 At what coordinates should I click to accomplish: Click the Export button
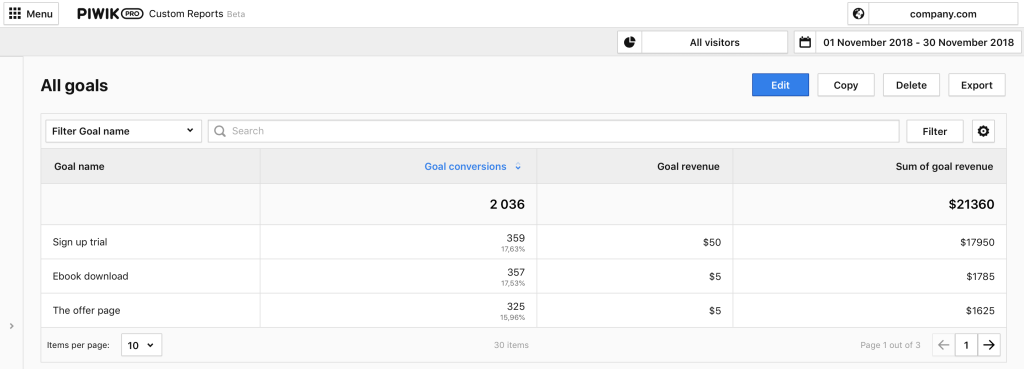tap(977, 85)
